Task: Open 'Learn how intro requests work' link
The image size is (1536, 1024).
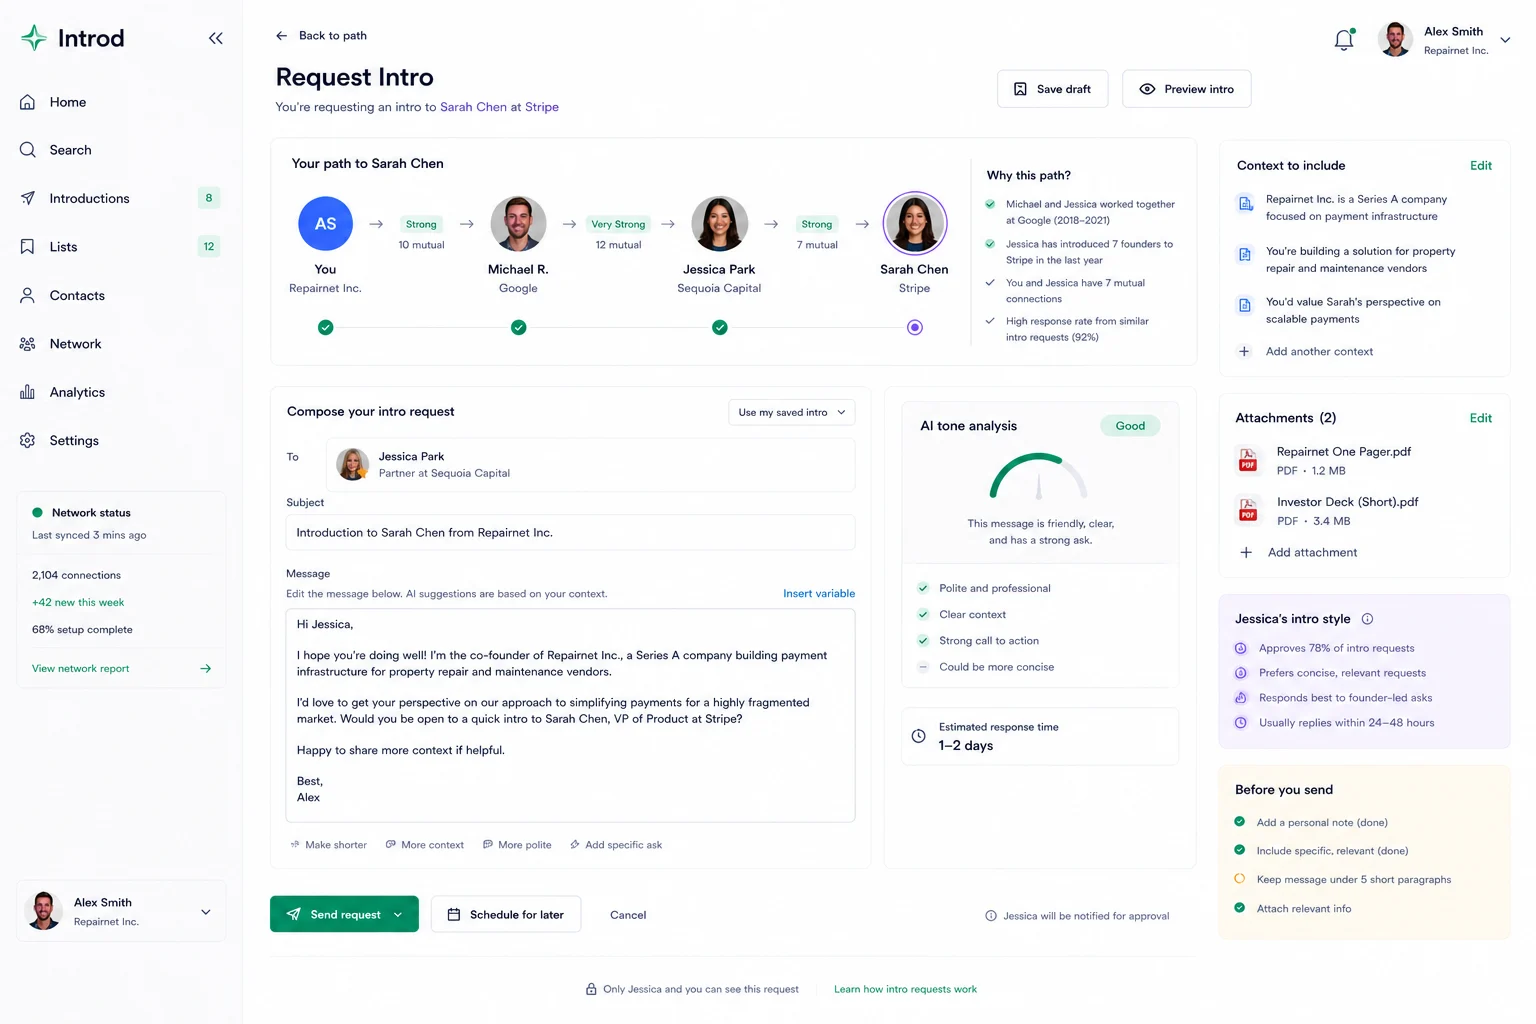Action: [905, 989]
